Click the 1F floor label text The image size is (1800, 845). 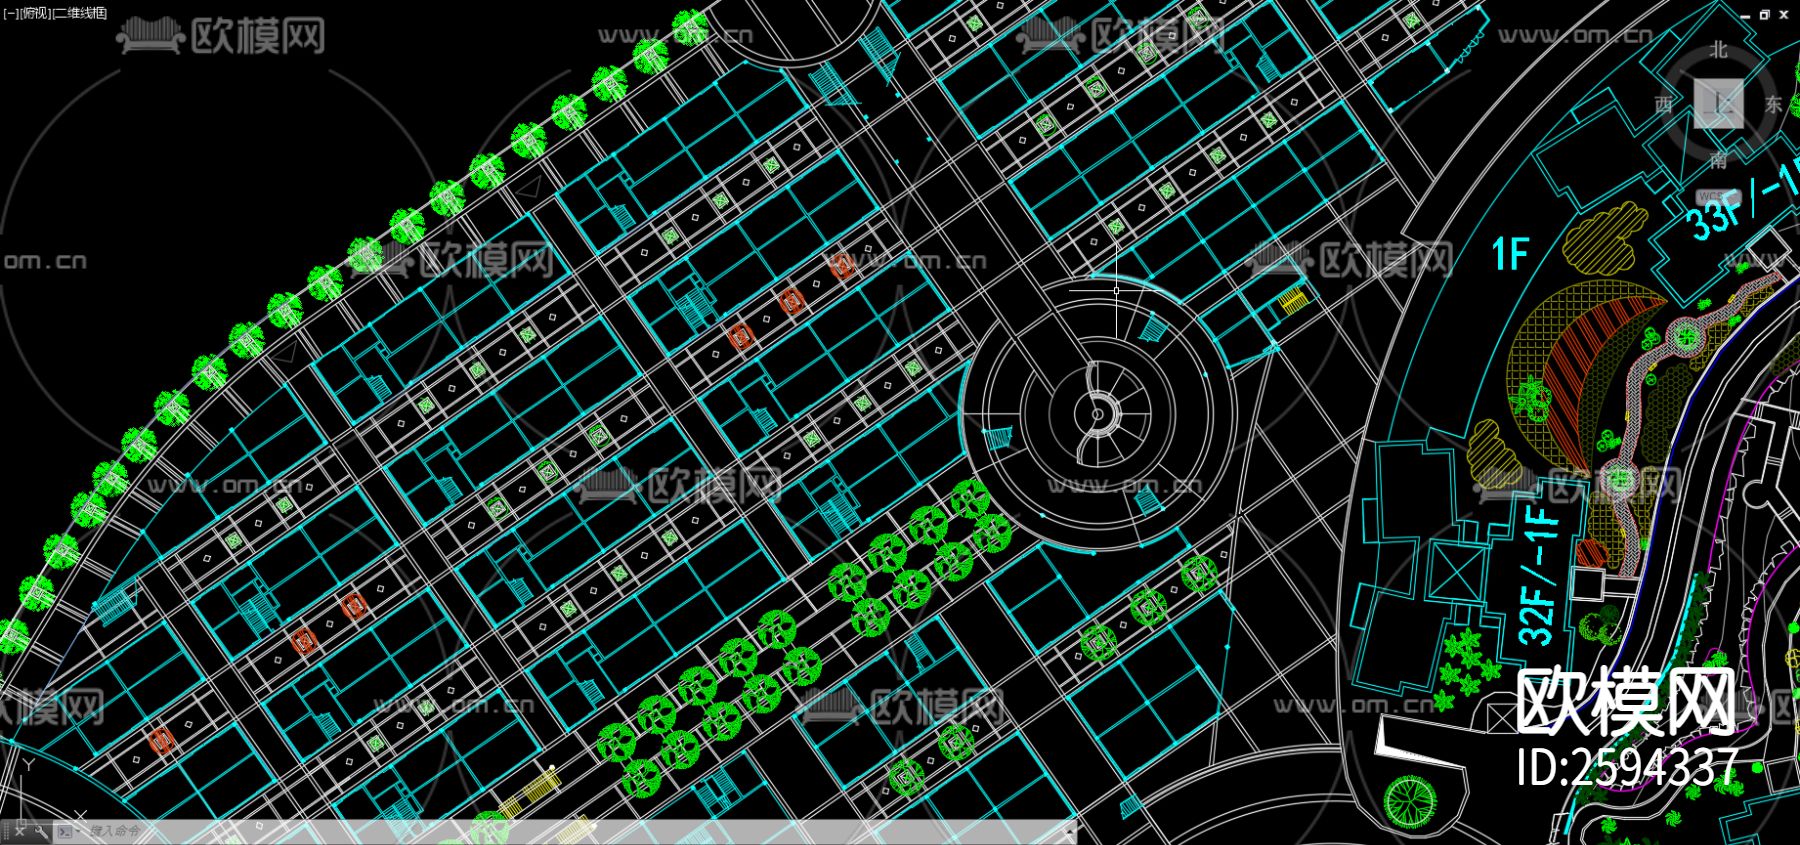pyautogui.click(x=1510, y=254)
